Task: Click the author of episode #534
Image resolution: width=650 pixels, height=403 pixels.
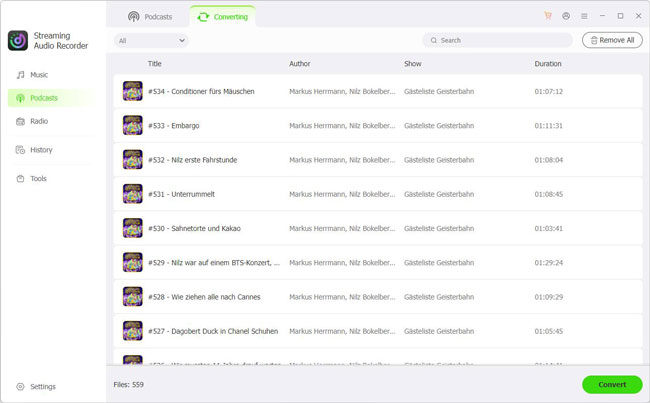Action: pyautogui.click(x=342, y=91)
